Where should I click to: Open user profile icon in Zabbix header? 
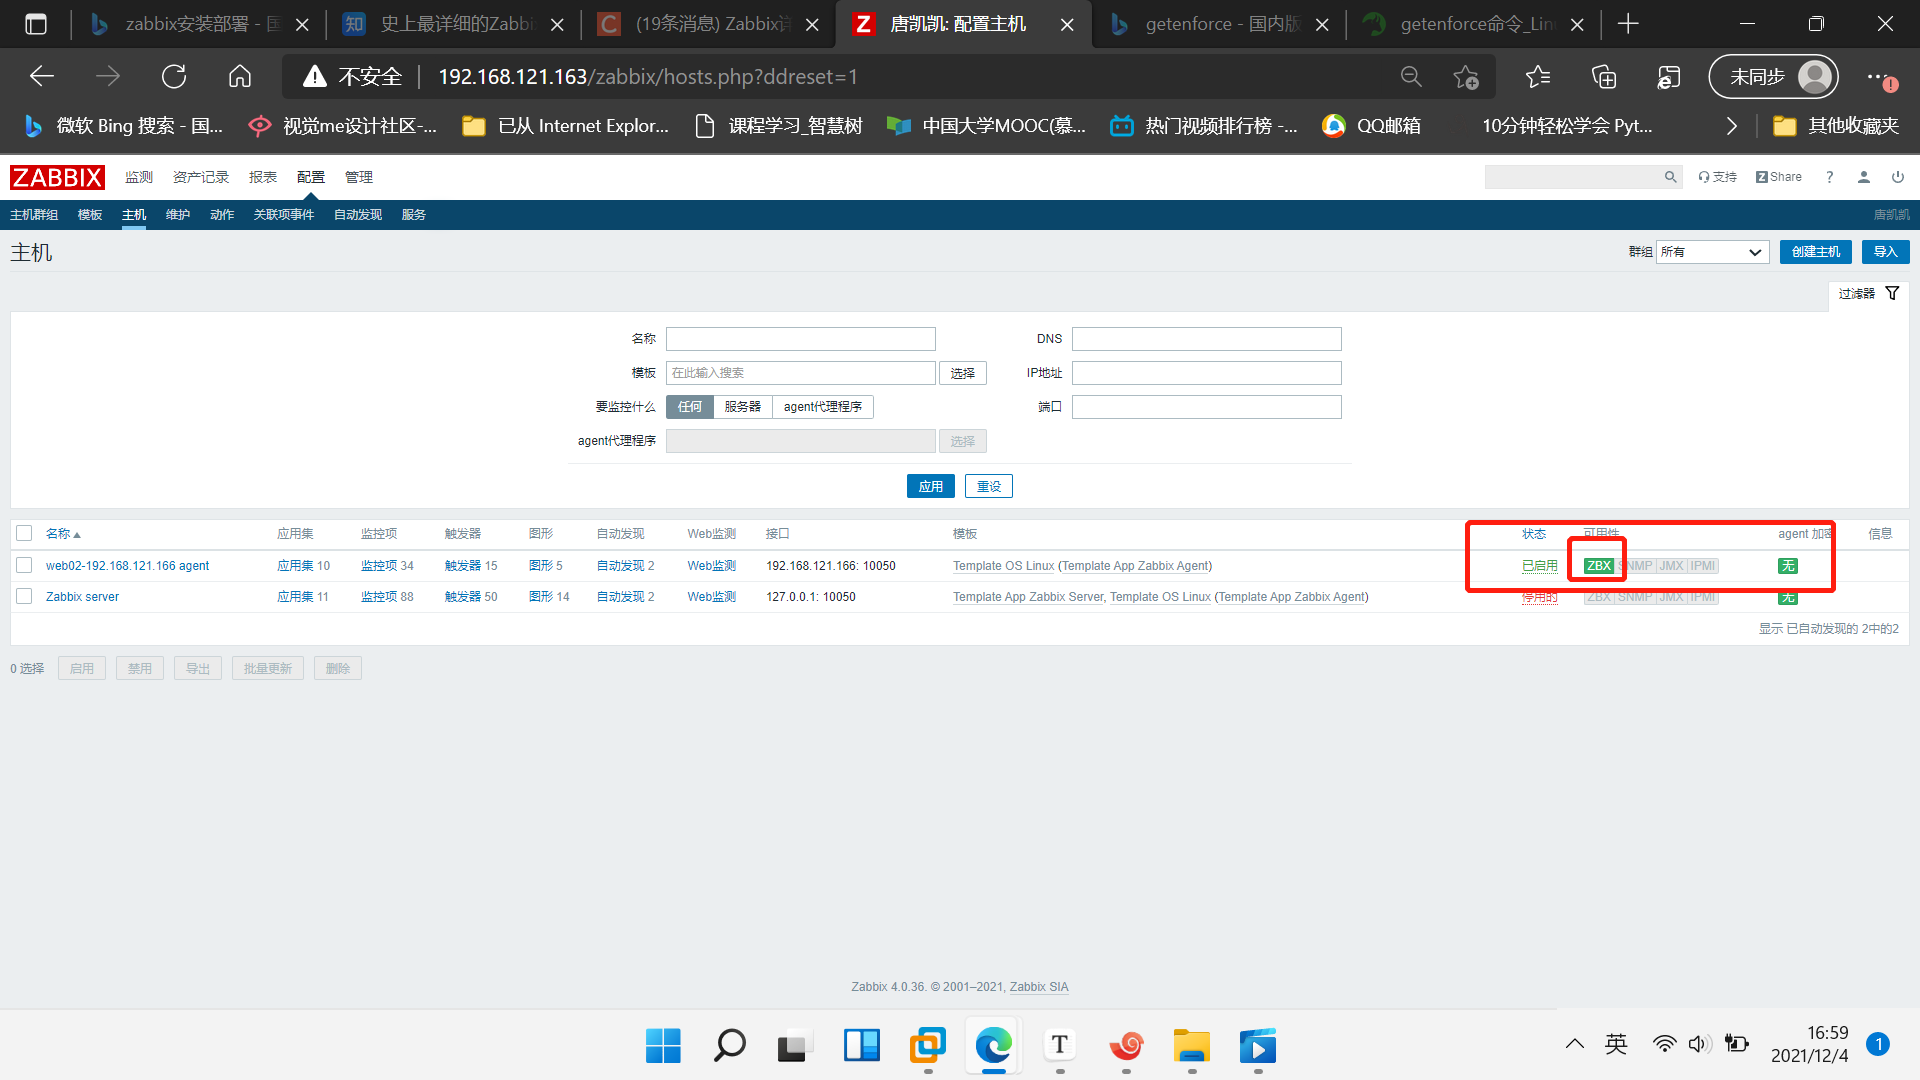click(1864, 177)
